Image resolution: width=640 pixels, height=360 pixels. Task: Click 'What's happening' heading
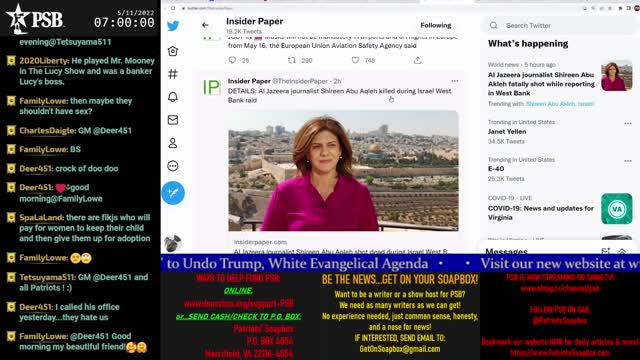pyautogui.click(x=528, y=44)
